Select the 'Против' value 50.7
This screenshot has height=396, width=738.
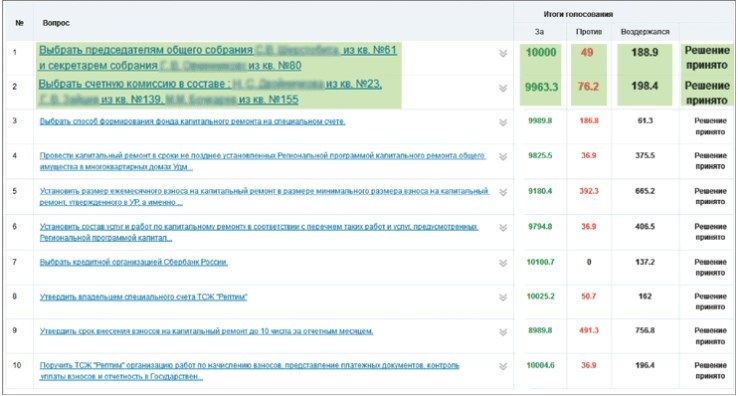589,296
